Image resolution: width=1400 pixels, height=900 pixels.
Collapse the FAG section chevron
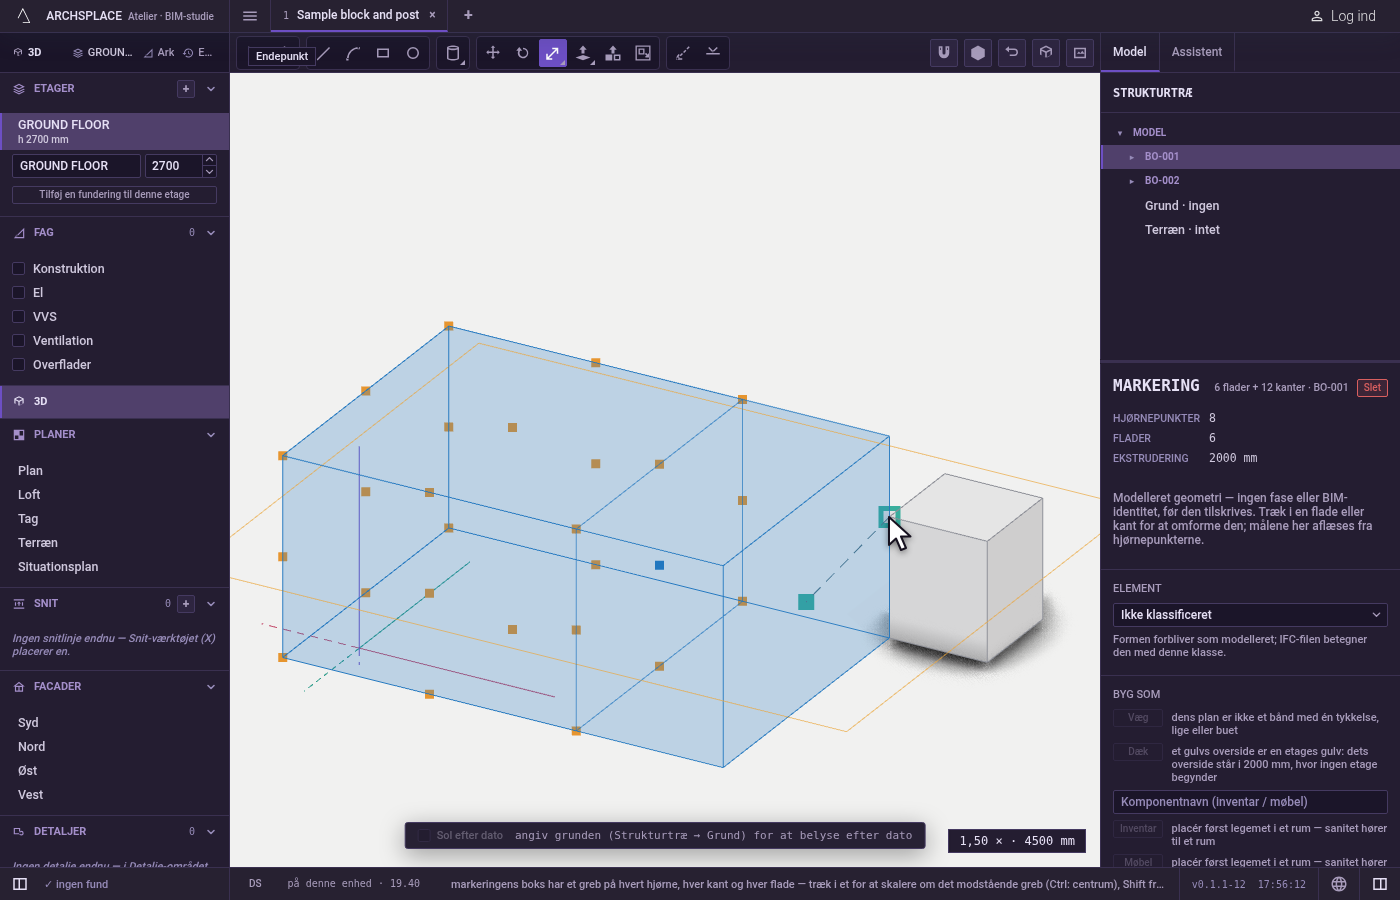(211, 233)
